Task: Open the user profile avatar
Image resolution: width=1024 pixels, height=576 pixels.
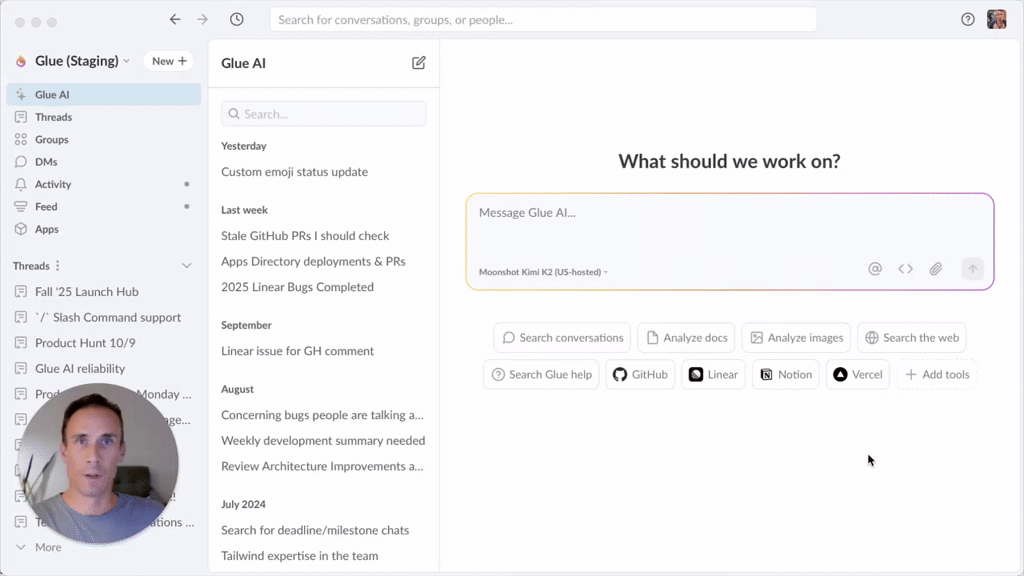Action: click(x=996, y=19)
